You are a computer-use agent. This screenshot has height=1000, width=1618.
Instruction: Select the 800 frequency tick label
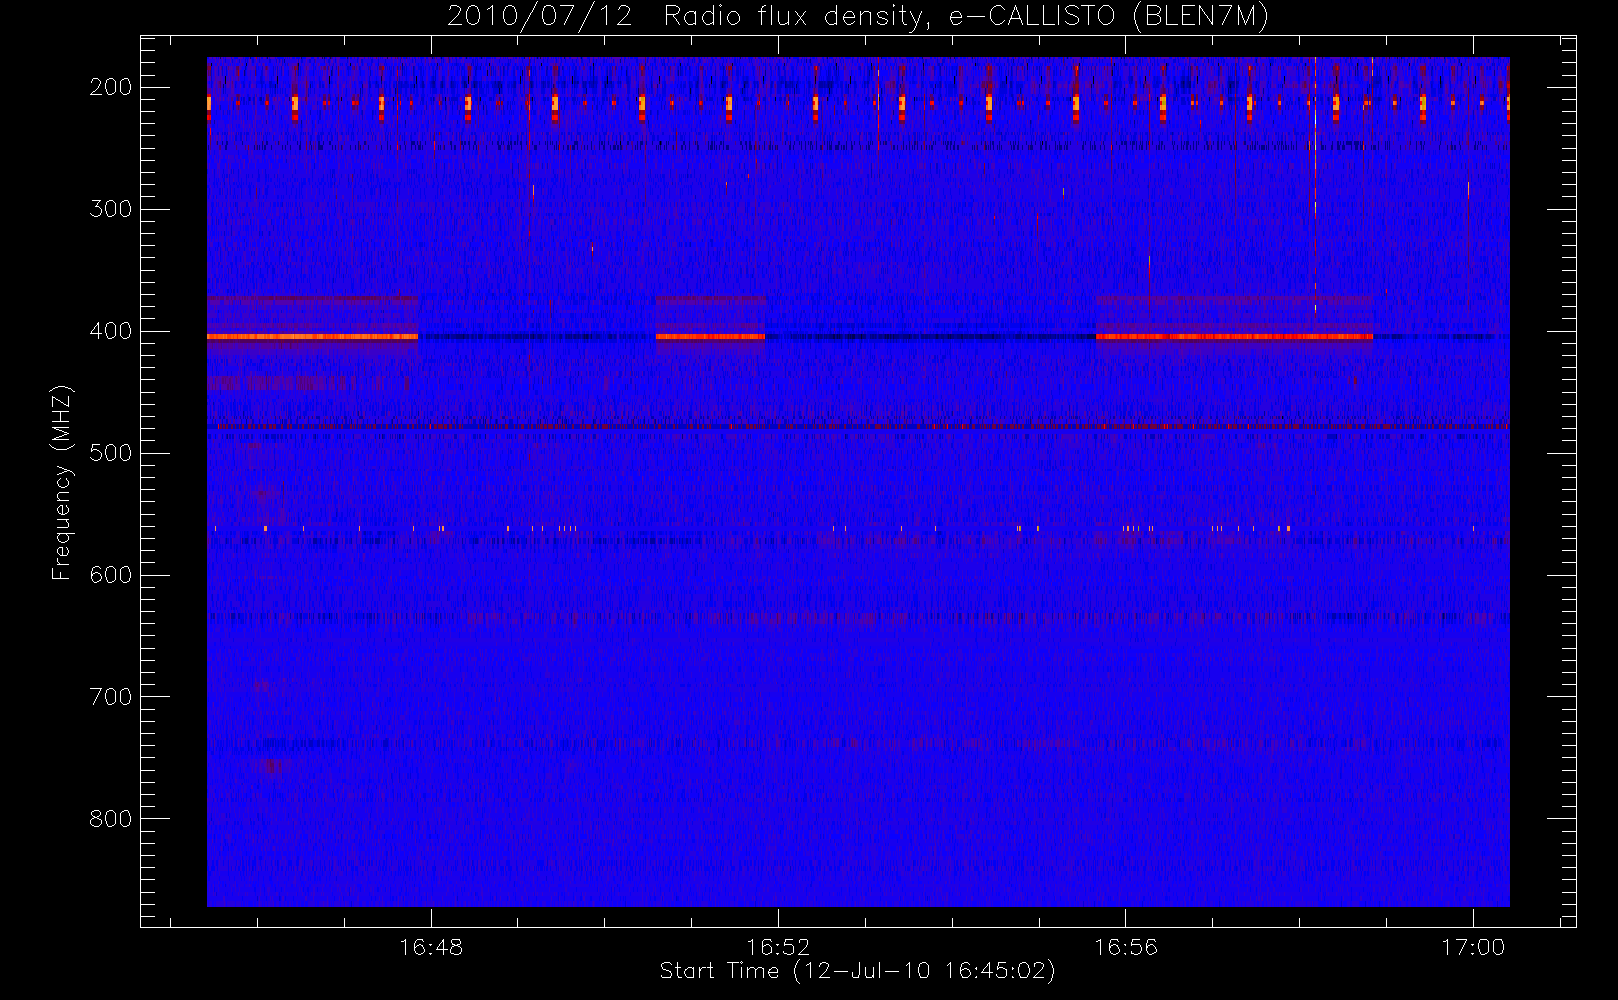(110, 819)
